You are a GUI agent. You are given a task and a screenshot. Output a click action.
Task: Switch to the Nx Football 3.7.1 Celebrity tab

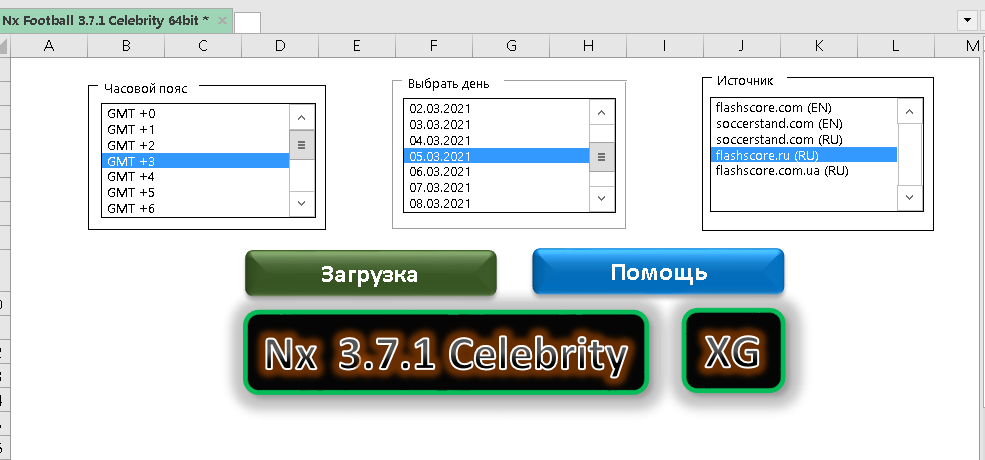click(106, 21)
